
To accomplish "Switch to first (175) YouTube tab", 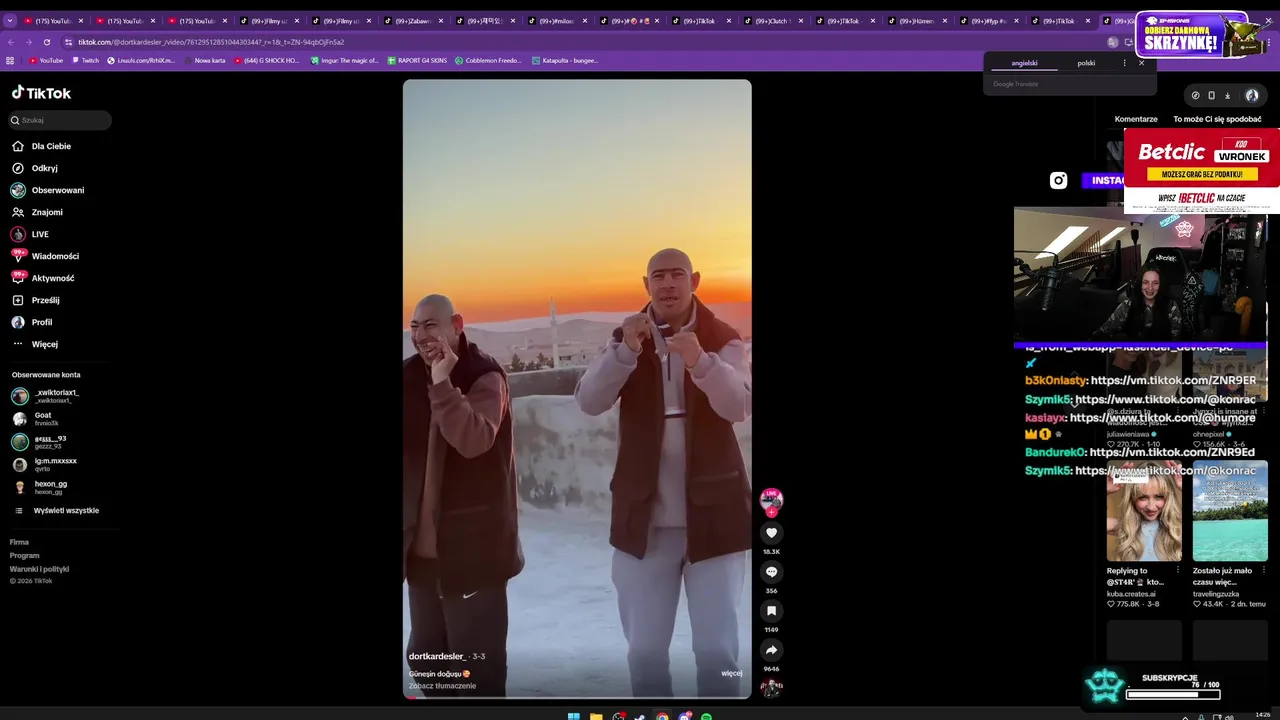I will click(52, 20).
